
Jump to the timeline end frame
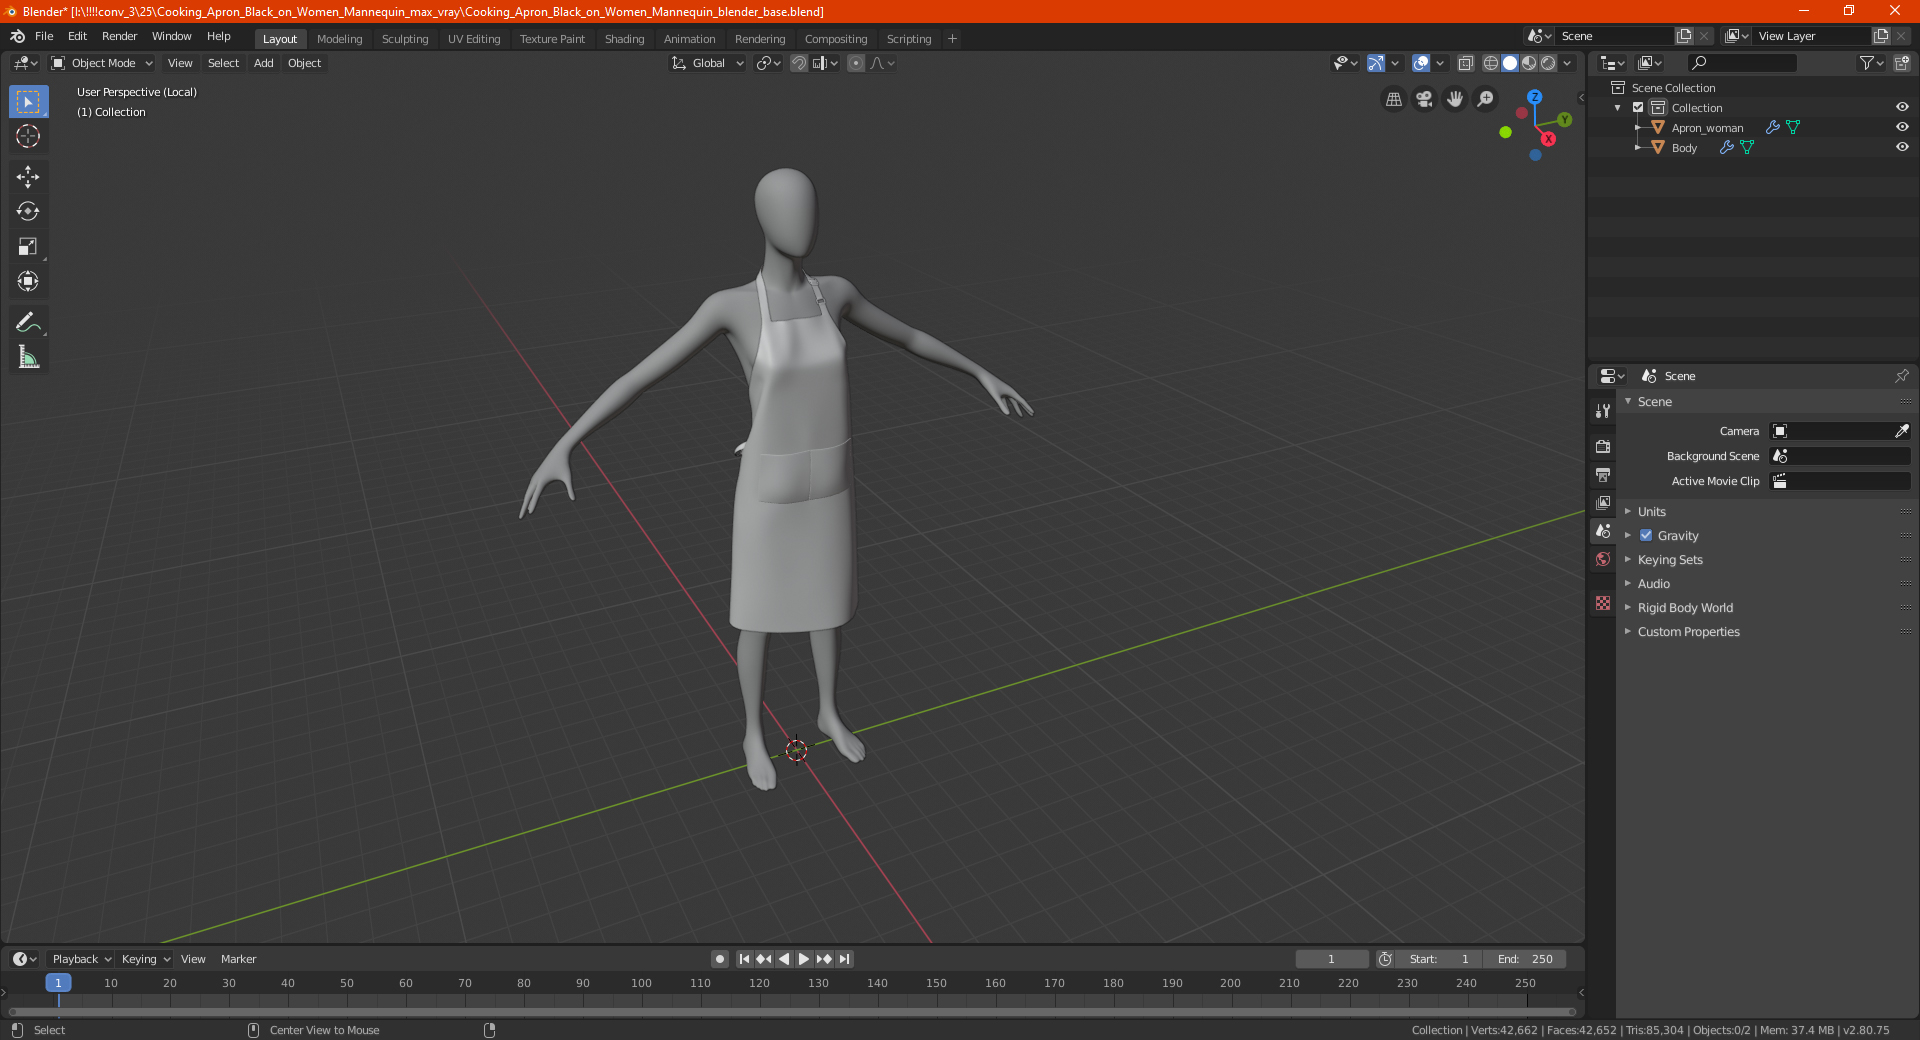pos(844,959)
